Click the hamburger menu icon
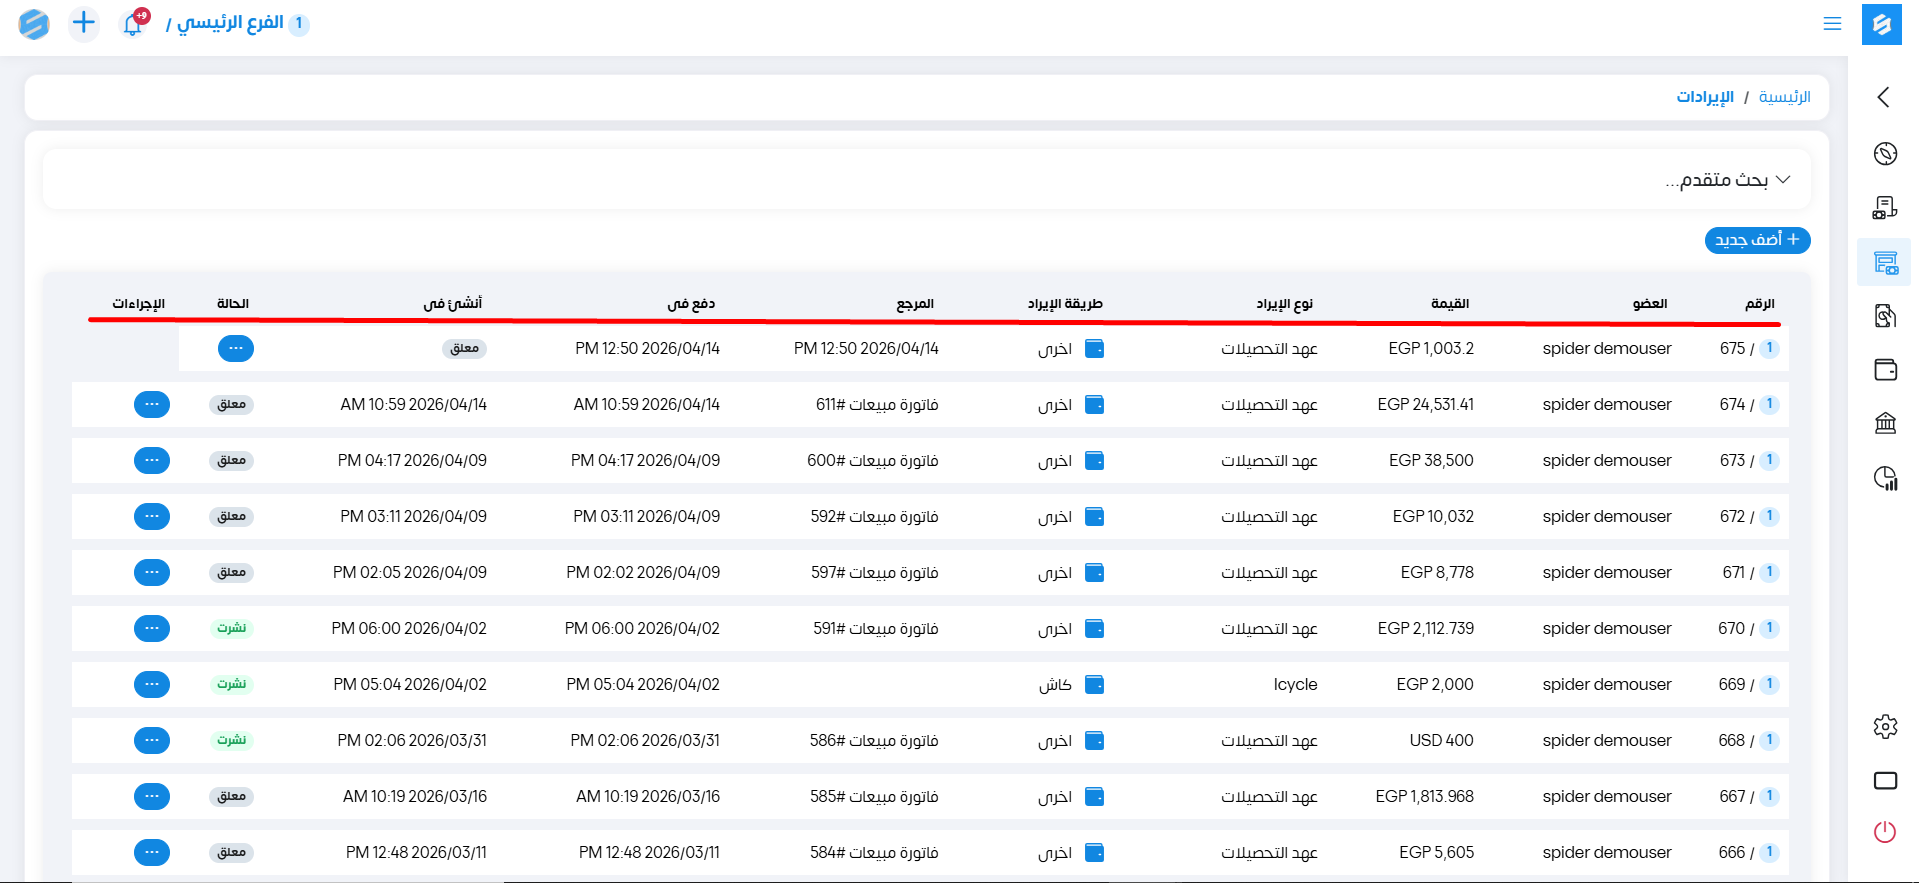Viewport: 1919px width, 883px height. click(1832, 24)
